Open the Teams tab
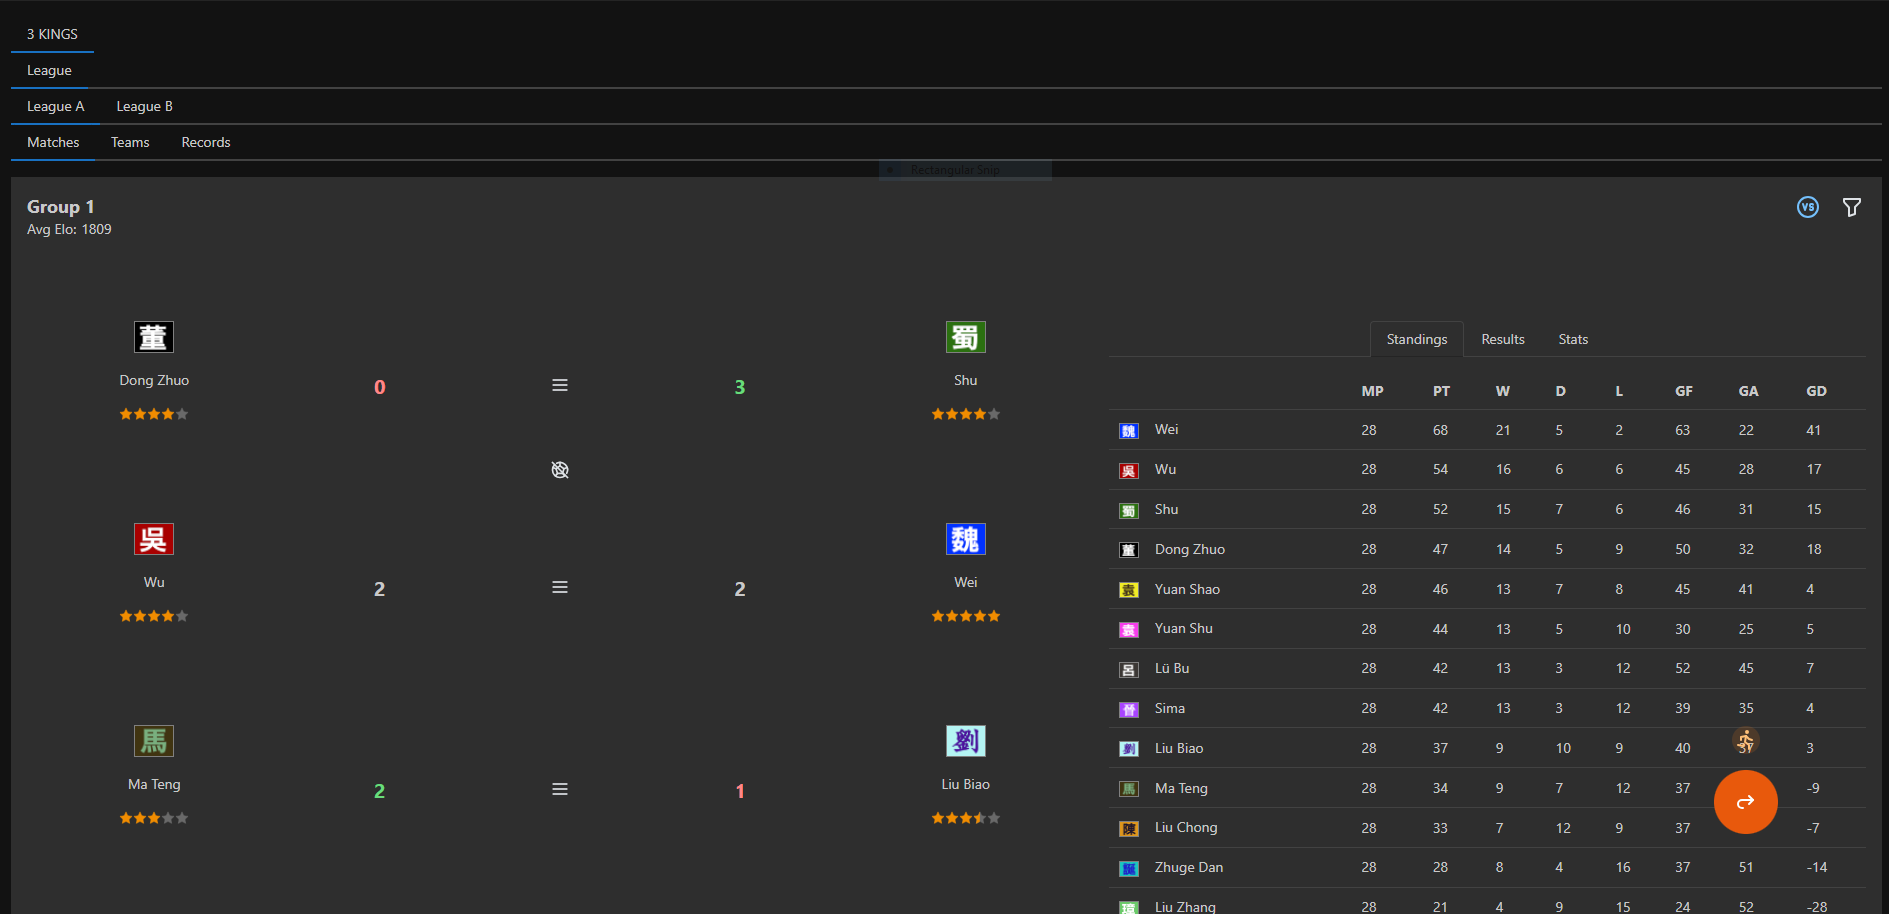The image size is (1889, 914). pos(130,142)
